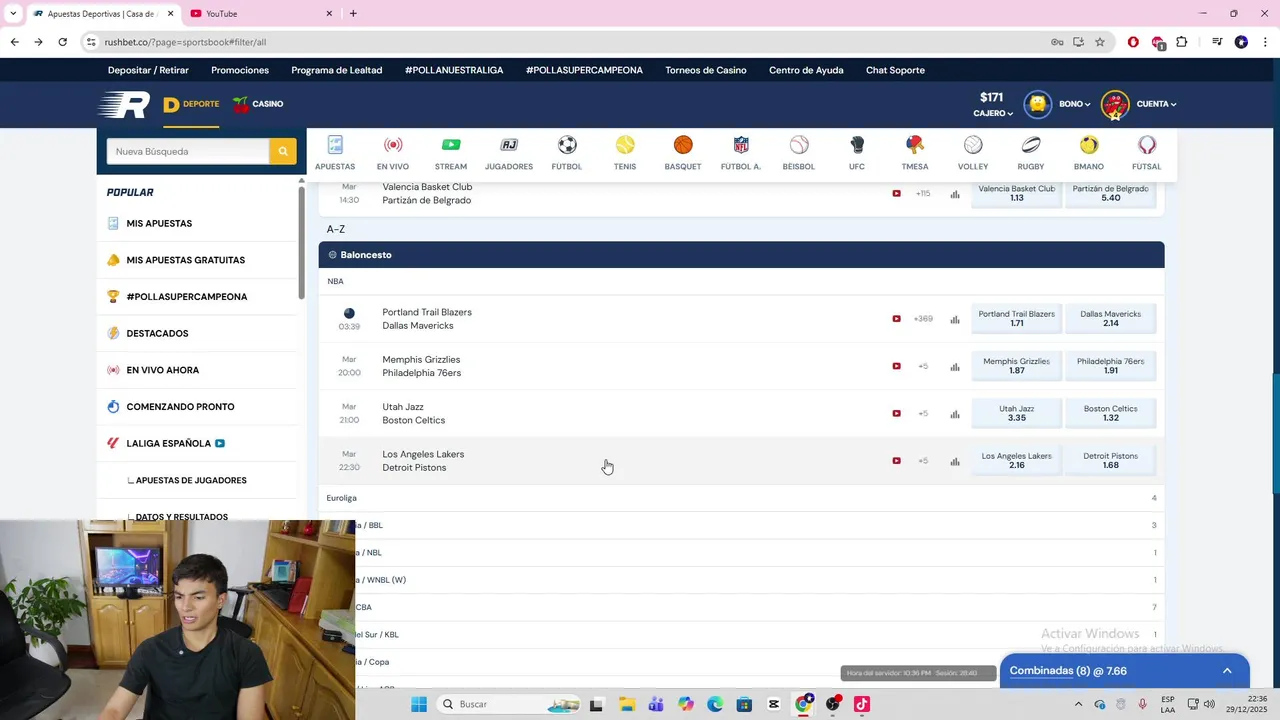Open the Bono dropdown
This screenshot has width=1280, height=720.
(x=1075, y=104)
